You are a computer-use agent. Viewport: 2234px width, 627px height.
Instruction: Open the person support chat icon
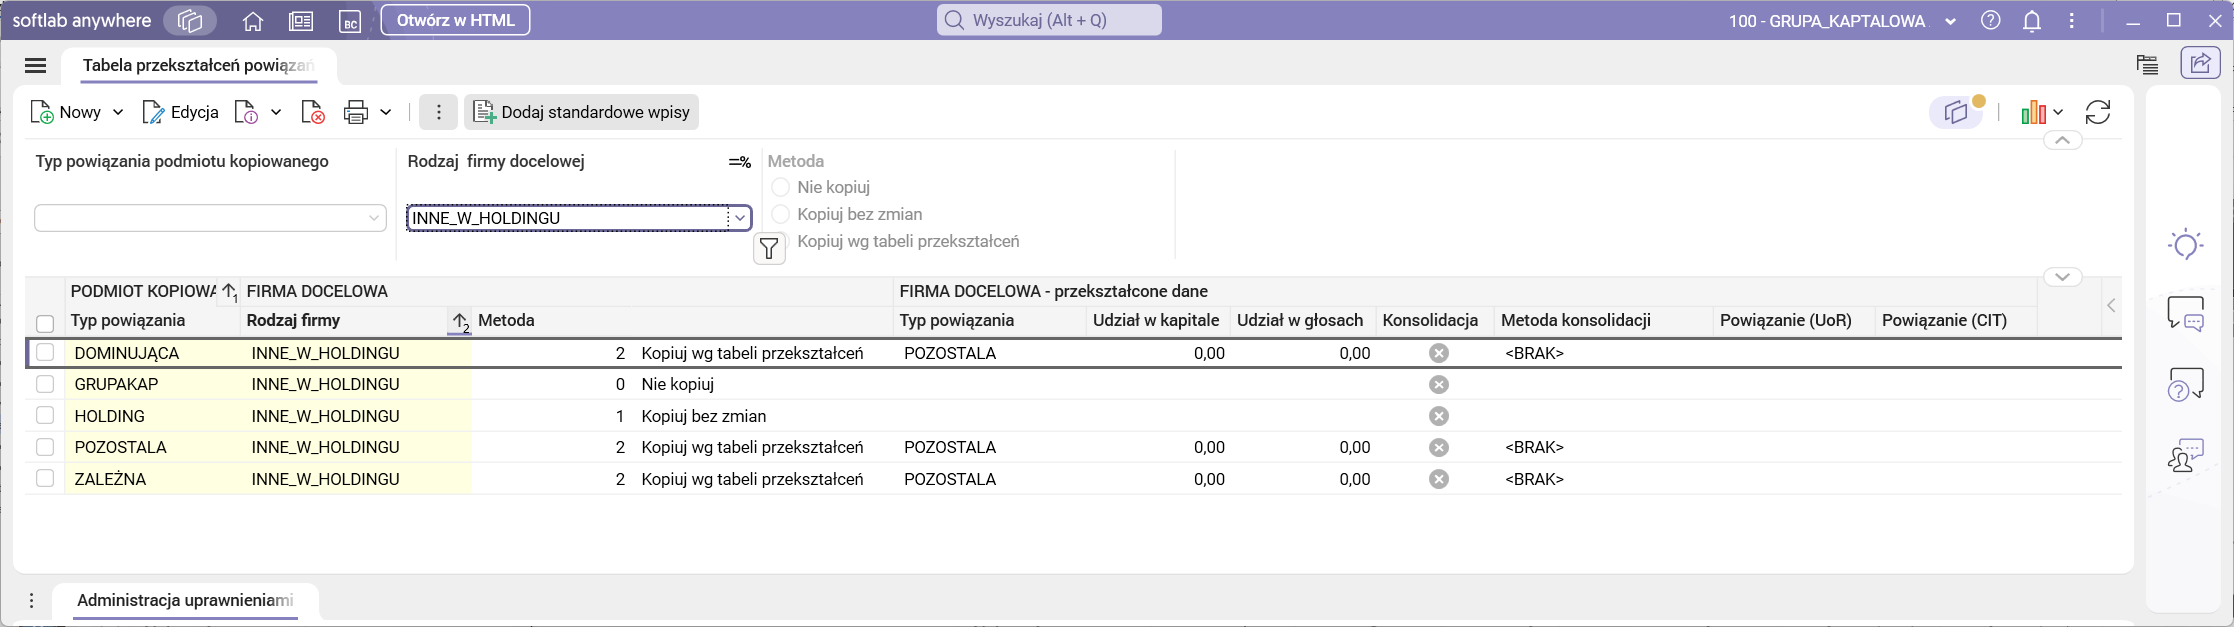point(2186,456)
